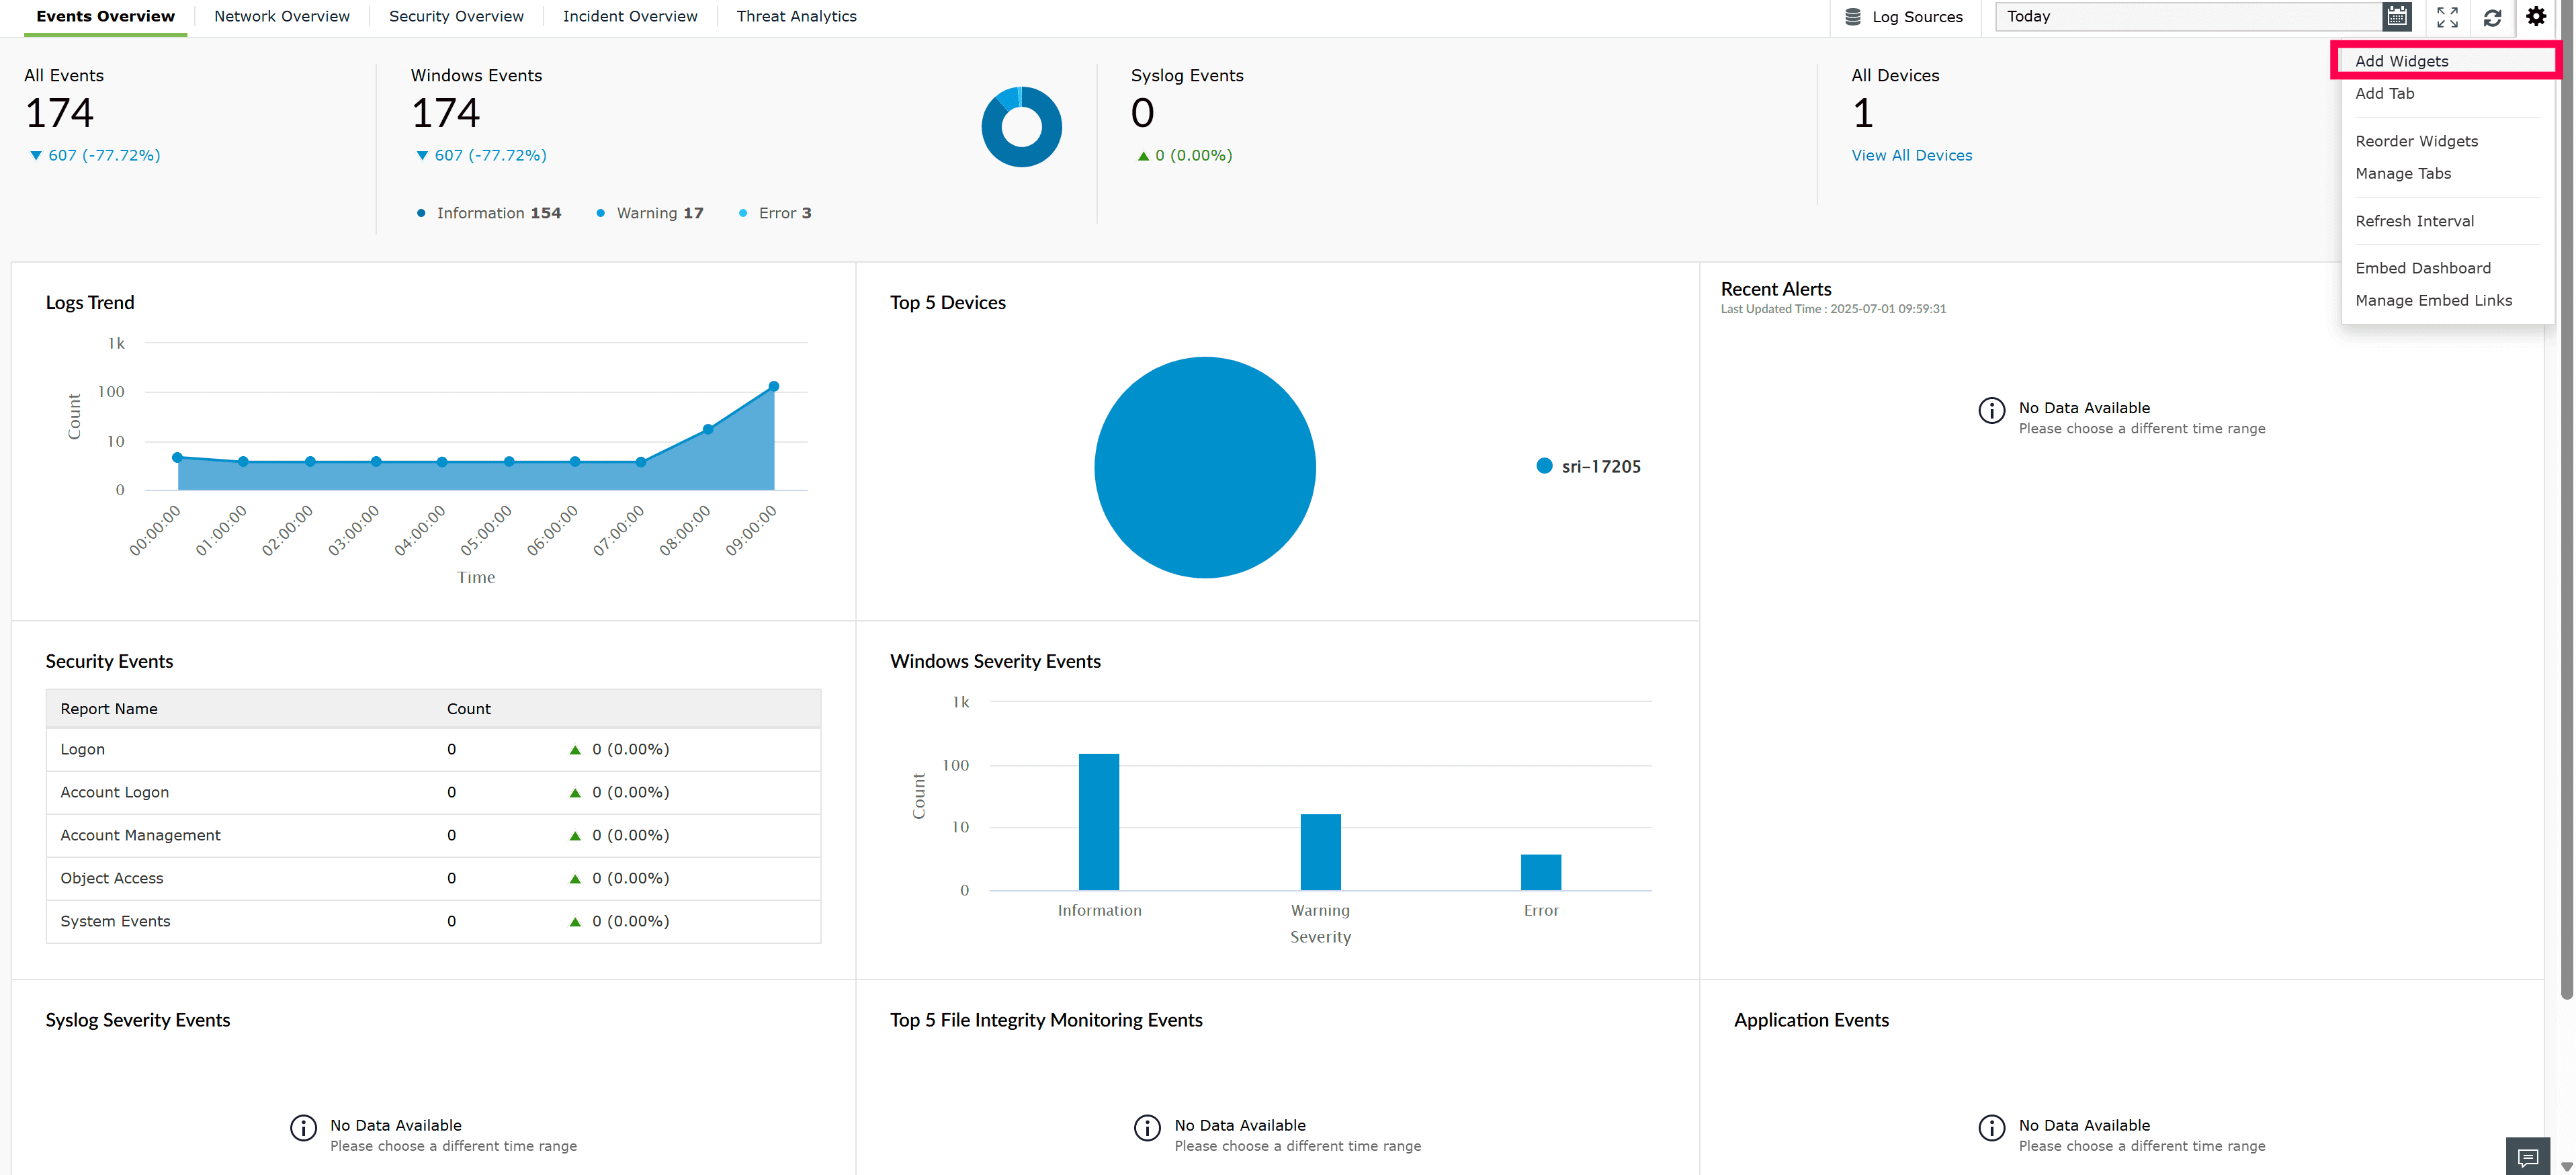This screenshot has width=2576, height=1175.
Task: Open Manage Tabs from settings menu
Action: pos(2403,173)
